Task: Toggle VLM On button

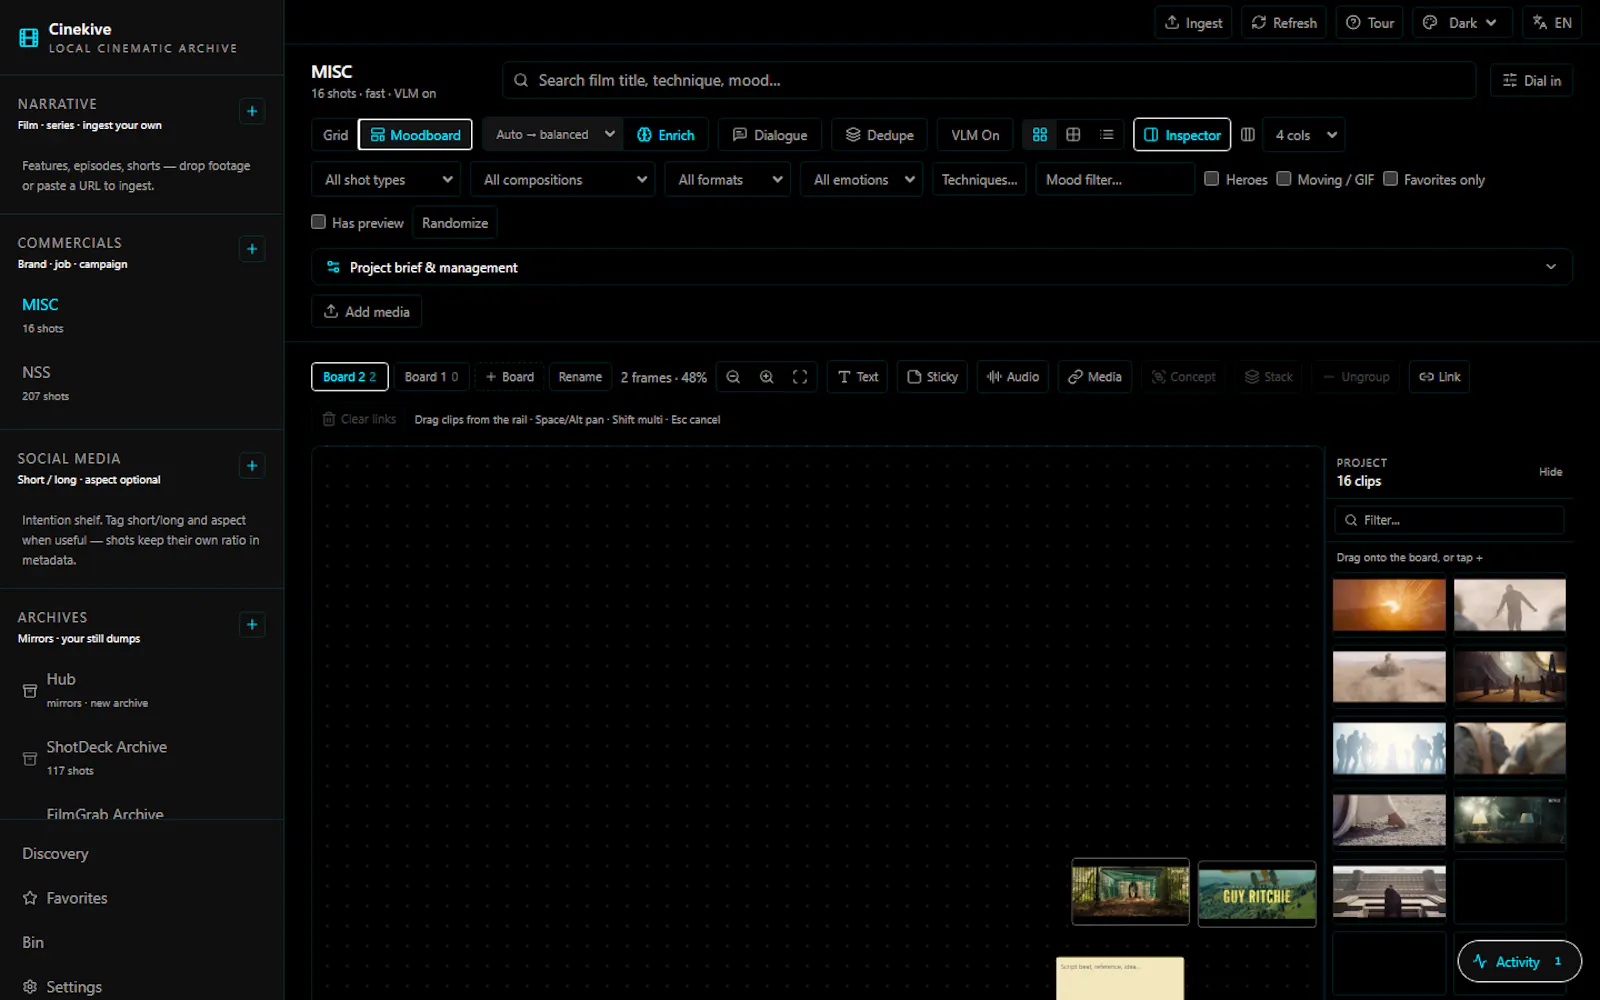Action: [975, 135]
